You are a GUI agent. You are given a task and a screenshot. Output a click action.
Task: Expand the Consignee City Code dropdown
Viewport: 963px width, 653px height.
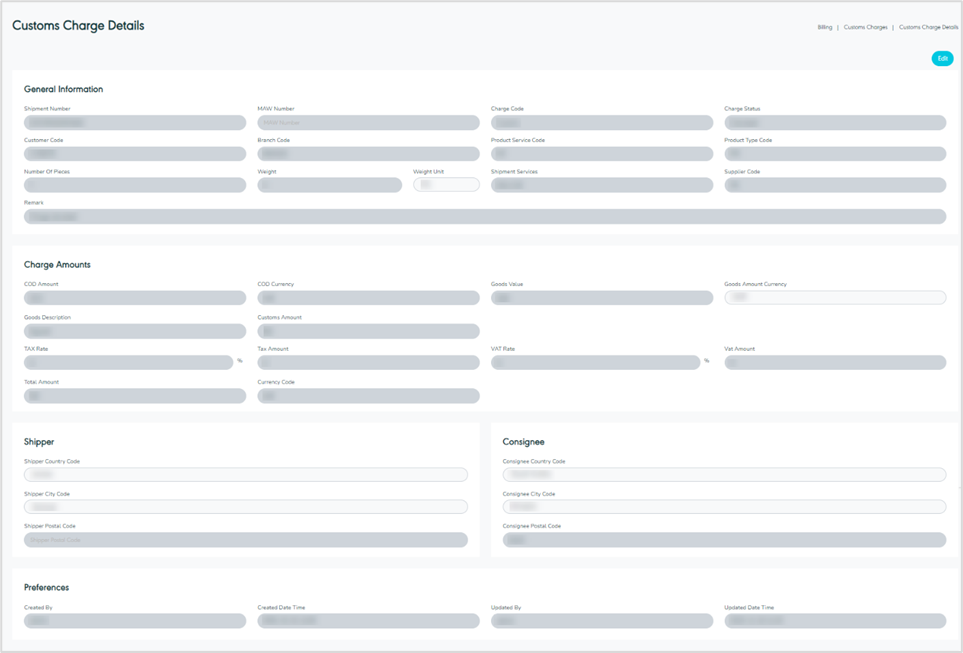[724, 507]
